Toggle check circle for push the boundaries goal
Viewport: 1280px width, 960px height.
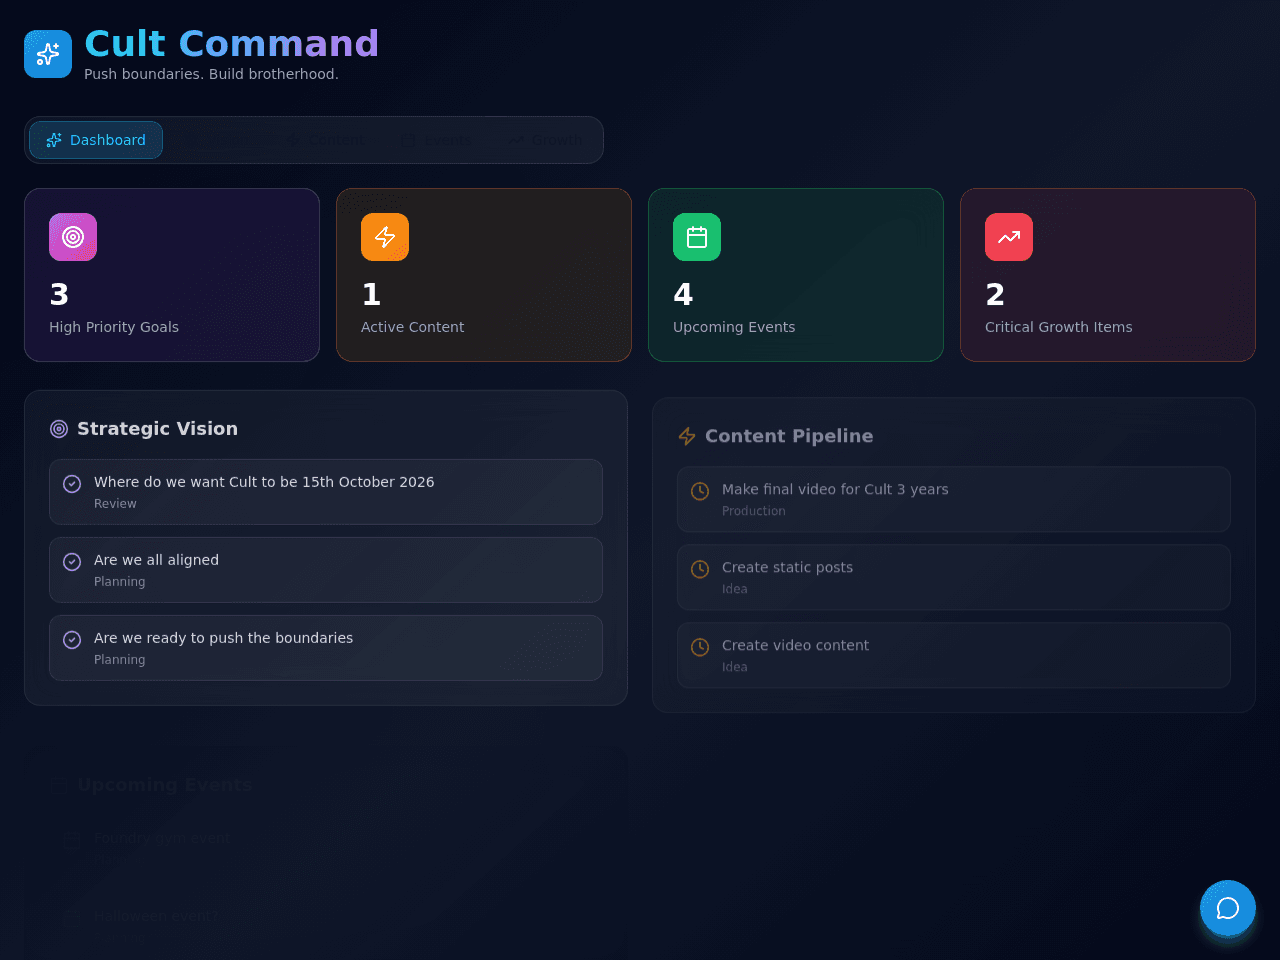[72, 640]
